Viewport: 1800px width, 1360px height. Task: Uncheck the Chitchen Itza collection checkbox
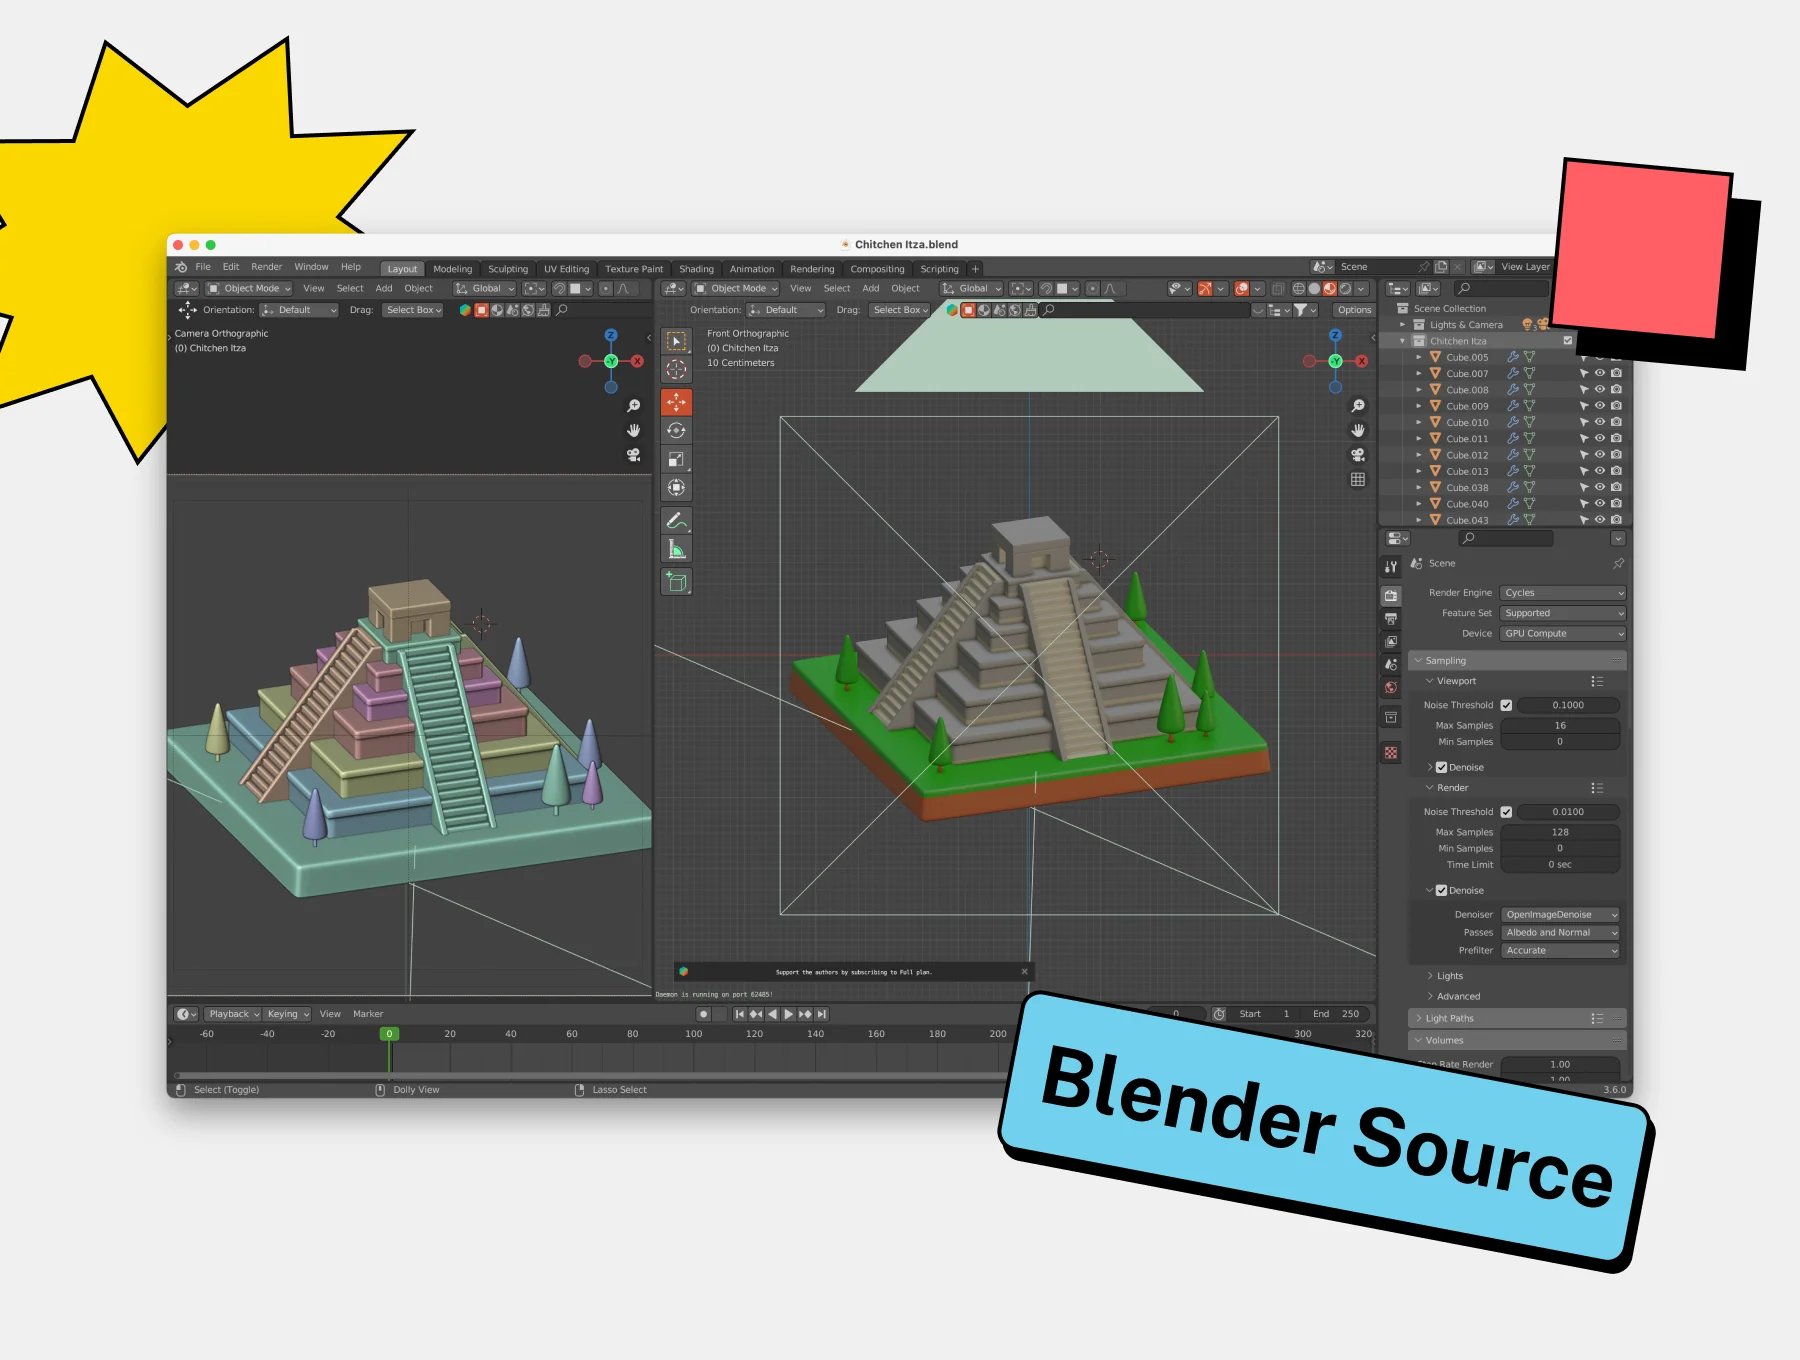(x=1568, y=341)
